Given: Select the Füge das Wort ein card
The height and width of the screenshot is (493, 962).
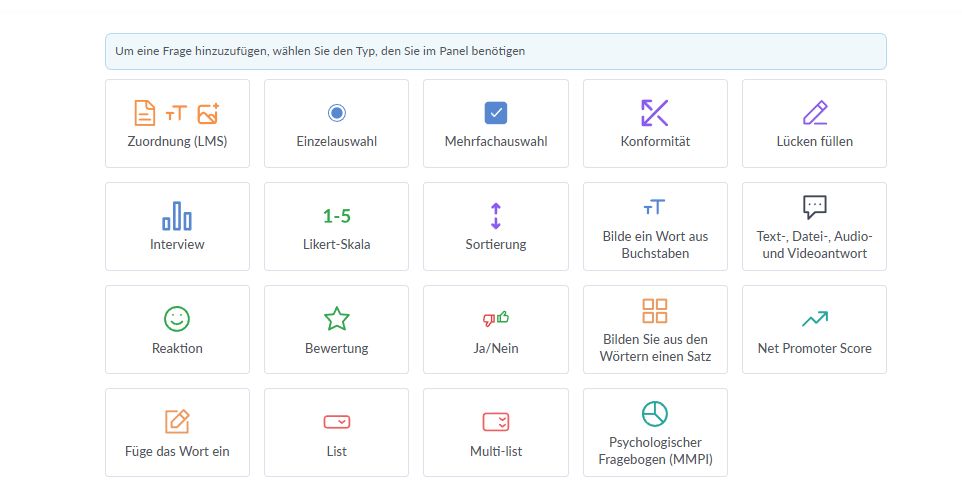Looking at the screenshot, I should [x=177, y=432].
